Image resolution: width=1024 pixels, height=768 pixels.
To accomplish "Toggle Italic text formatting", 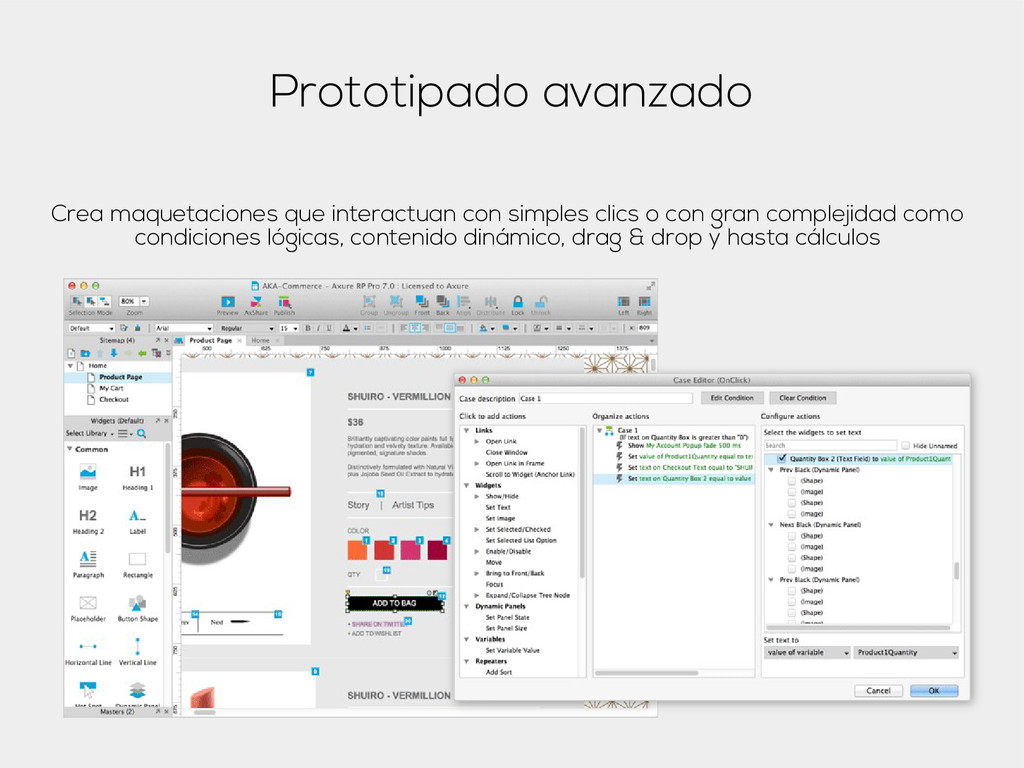I will [x=319, y=328].
